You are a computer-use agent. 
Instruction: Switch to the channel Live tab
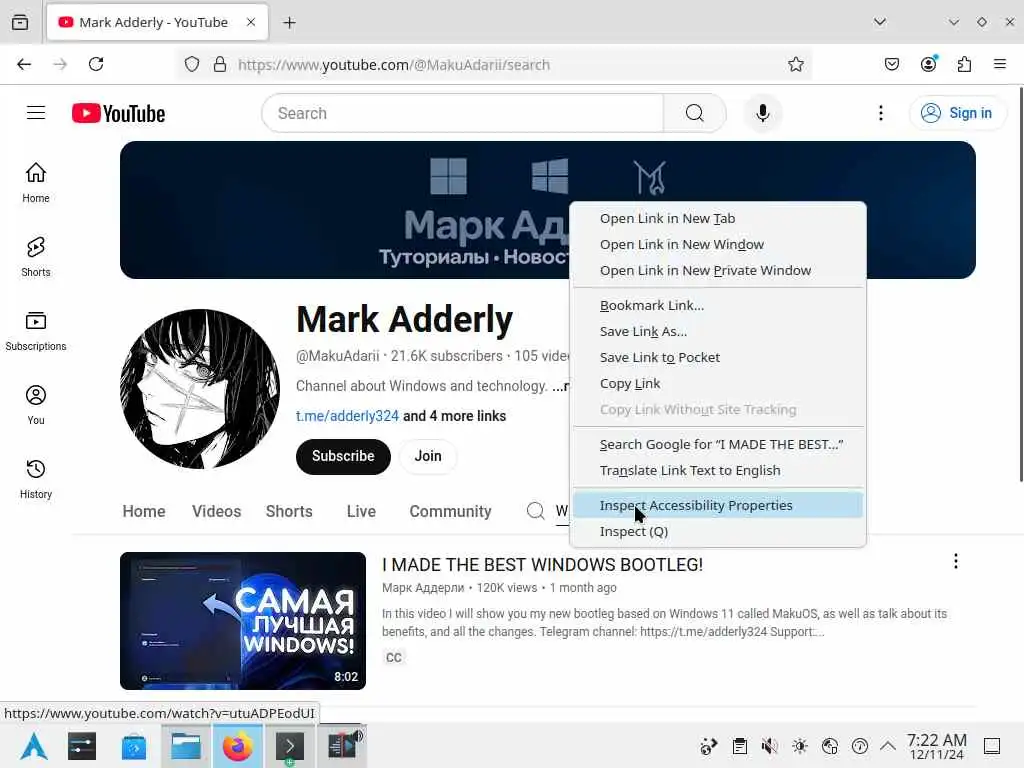361,511
